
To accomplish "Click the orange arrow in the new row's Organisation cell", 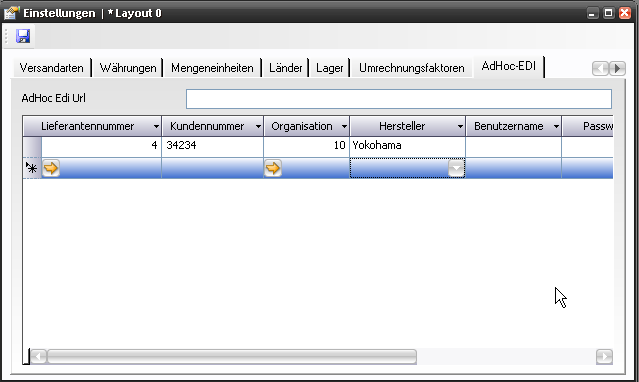I will pos(273,168).
